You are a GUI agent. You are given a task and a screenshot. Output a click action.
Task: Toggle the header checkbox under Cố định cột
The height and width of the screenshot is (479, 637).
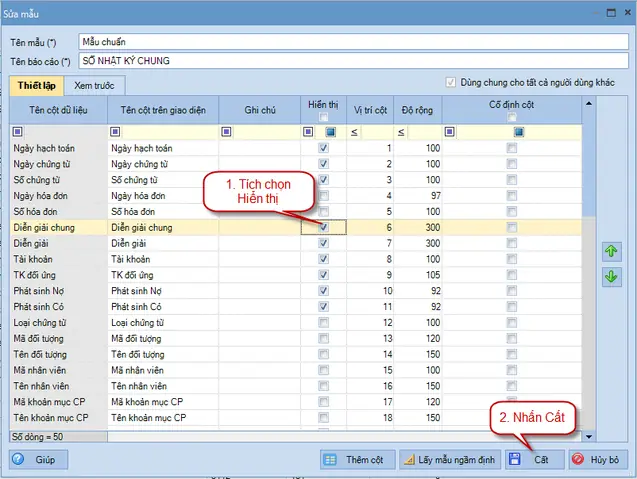point(512,117)
